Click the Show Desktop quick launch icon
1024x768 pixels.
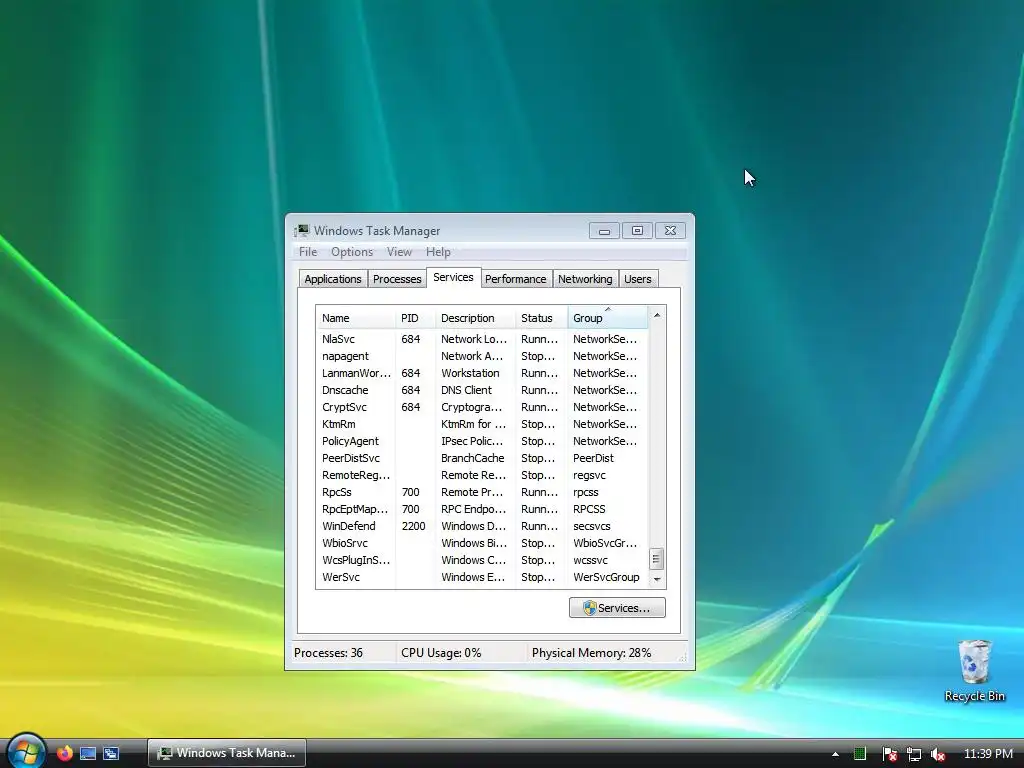[x=88, y=753]
